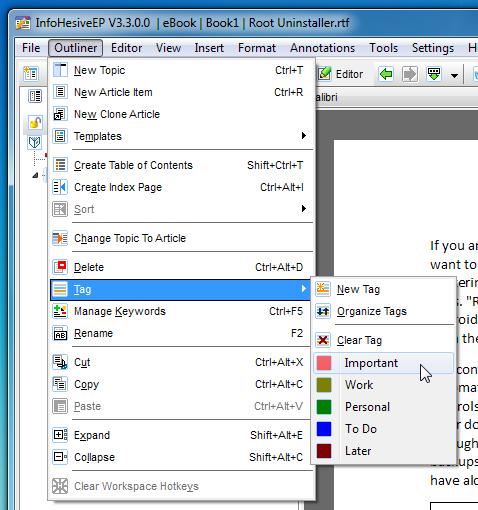The height and width of the screenshot is (510, 478).
Task: Select the Work olive tag swatch
Action: [324, 385]
